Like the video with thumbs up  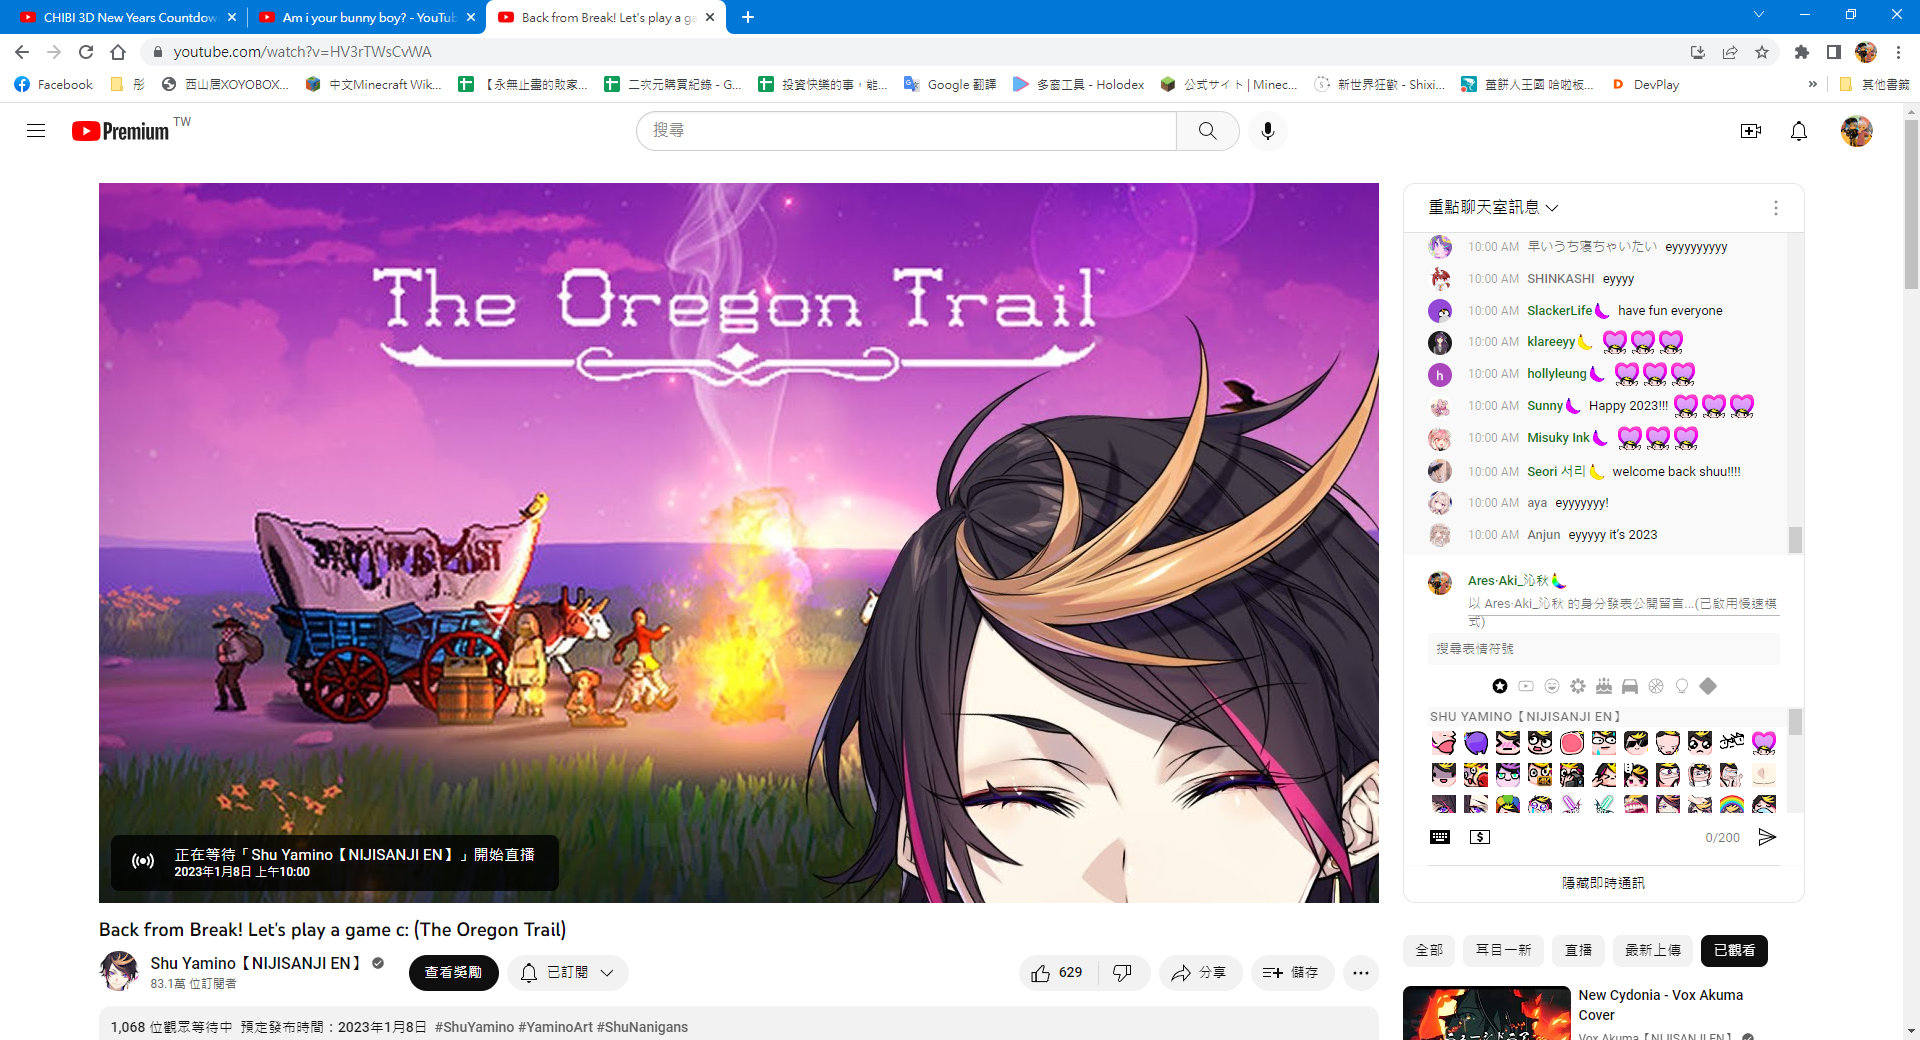(1057, 973)
